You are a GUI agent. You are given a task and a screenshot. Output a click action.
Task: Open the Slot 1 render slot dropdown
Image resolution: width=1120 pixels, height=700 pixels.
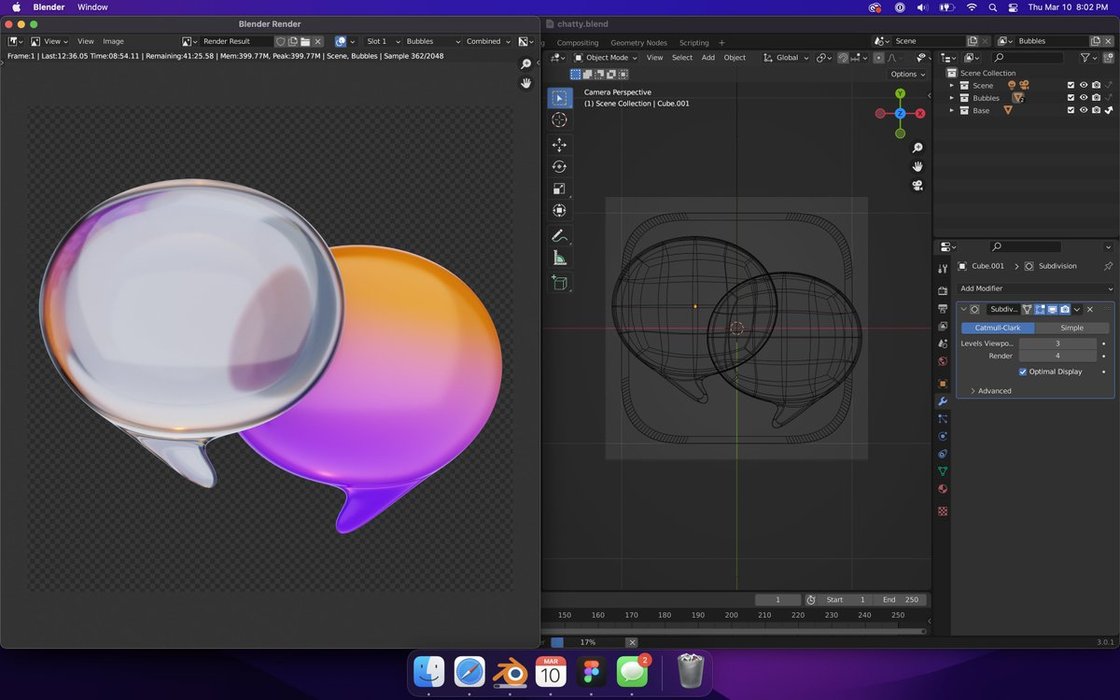382,41
